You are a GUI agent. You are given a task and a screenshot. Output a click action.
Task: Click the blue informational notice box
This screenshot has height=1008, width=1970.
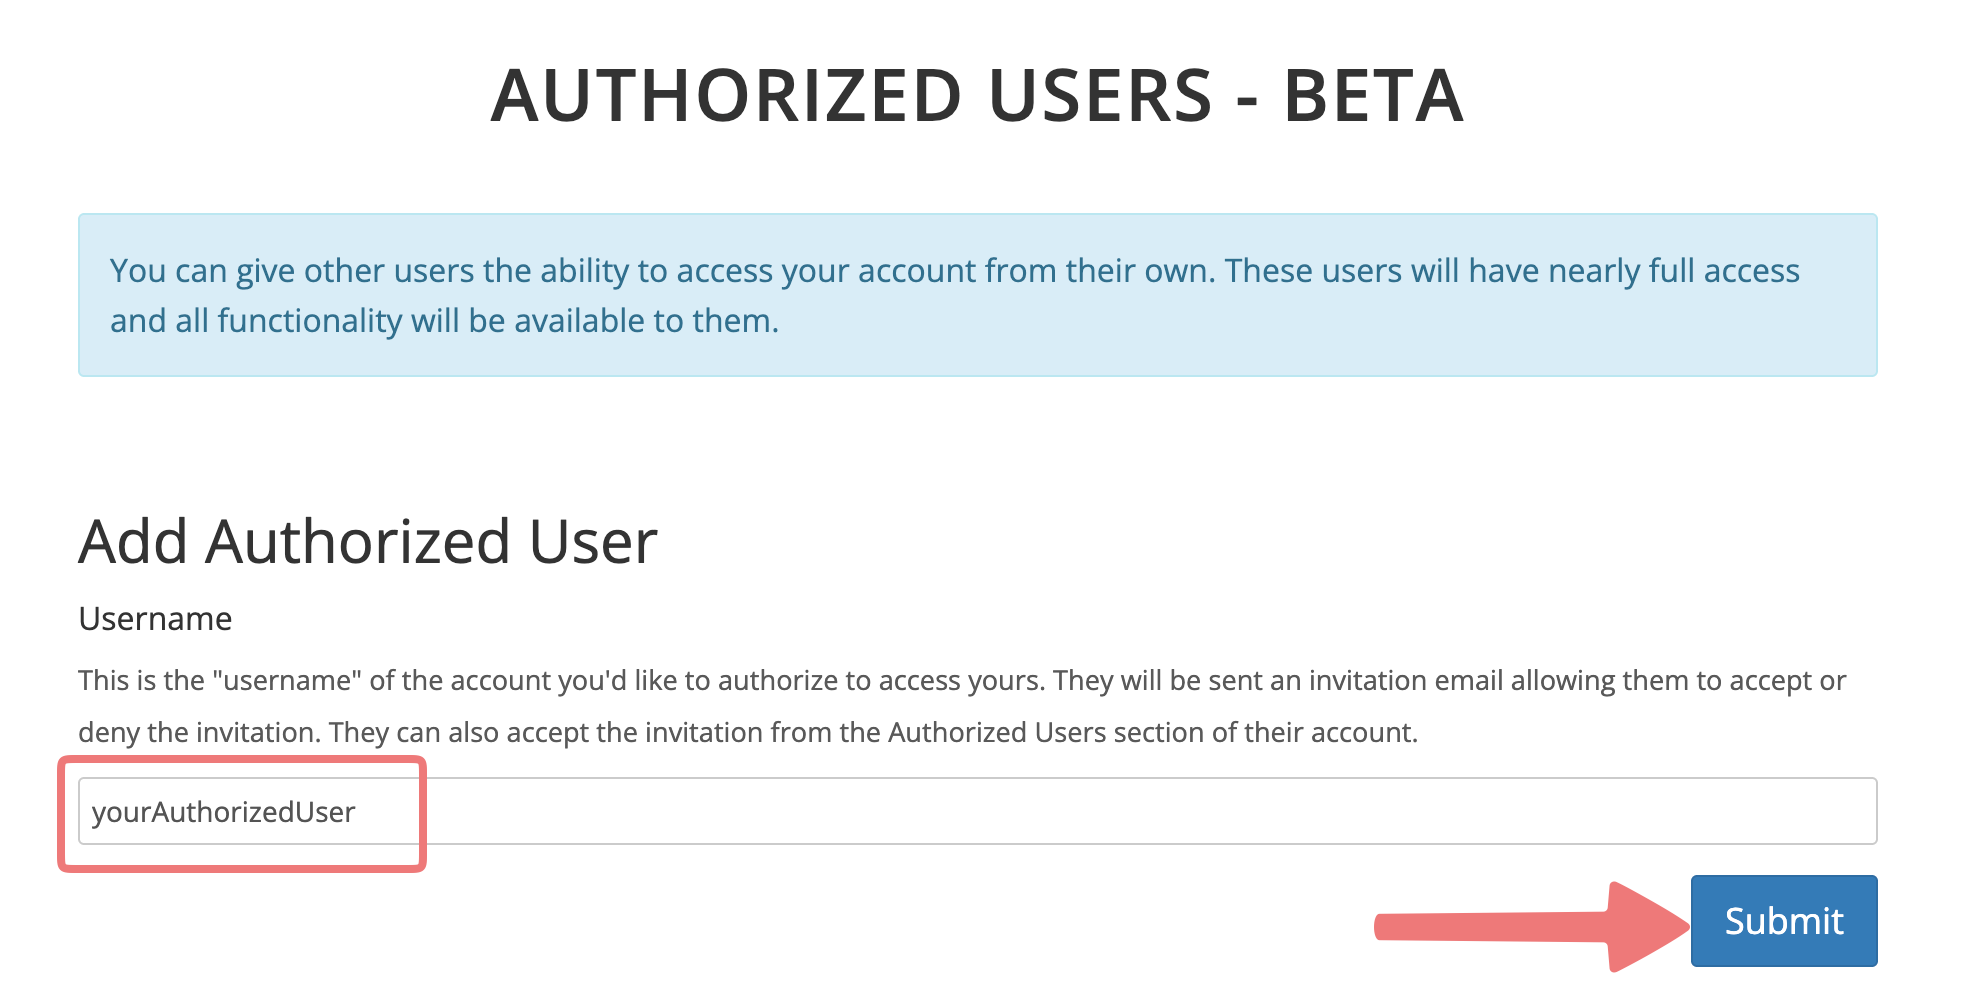point(977,295)
